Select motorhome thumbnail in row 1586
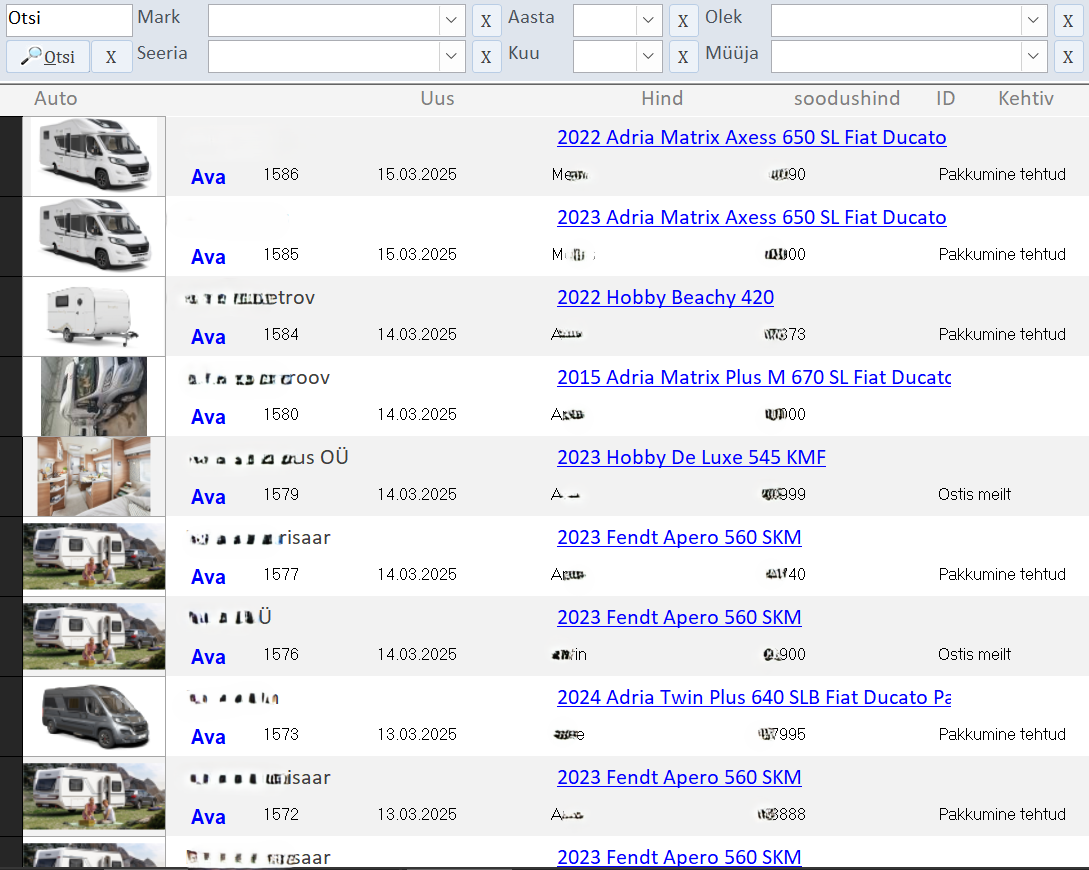1089x870 pixels. (94, 156)
